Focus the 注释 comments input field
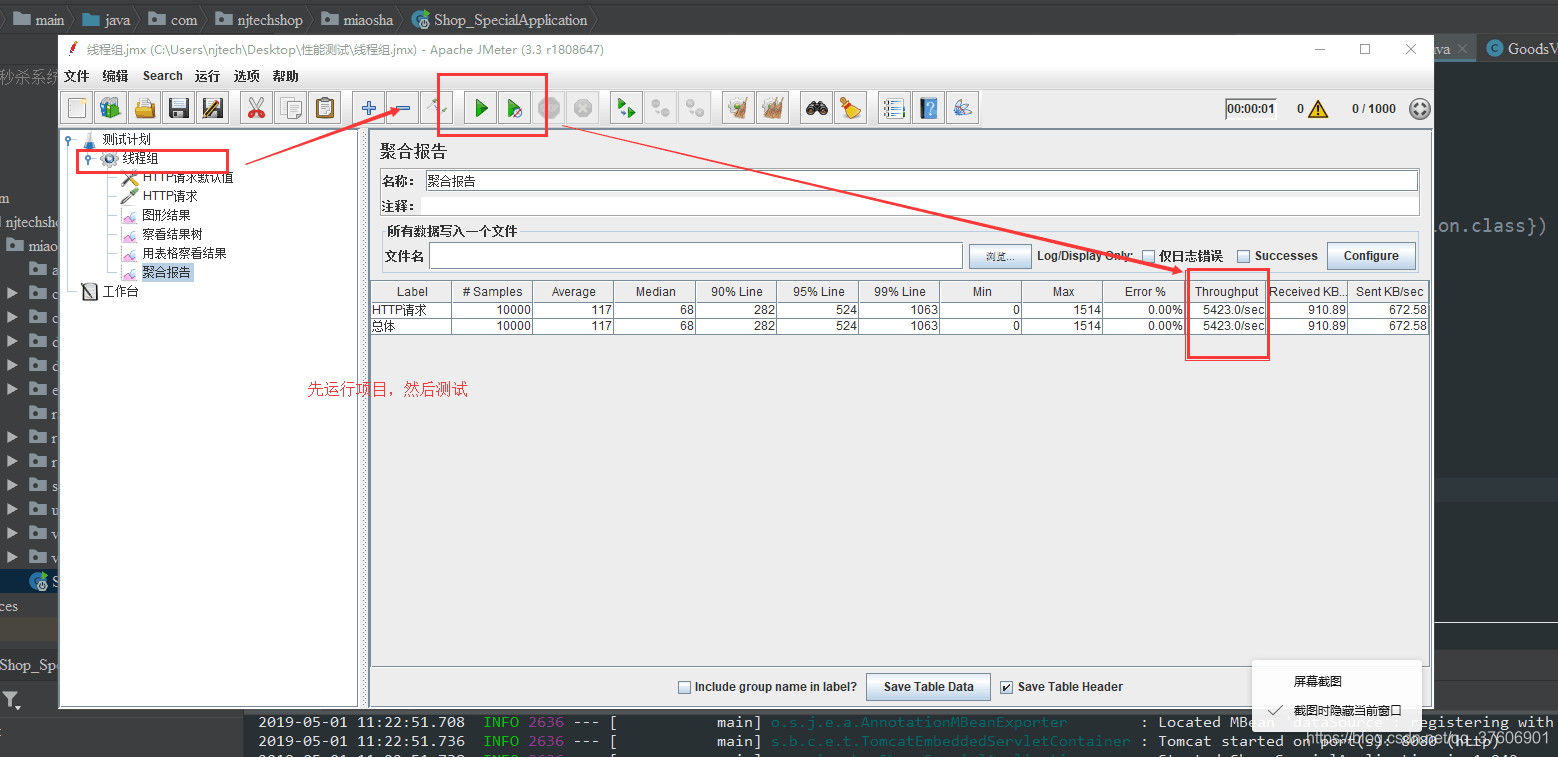 click(921, 206)
